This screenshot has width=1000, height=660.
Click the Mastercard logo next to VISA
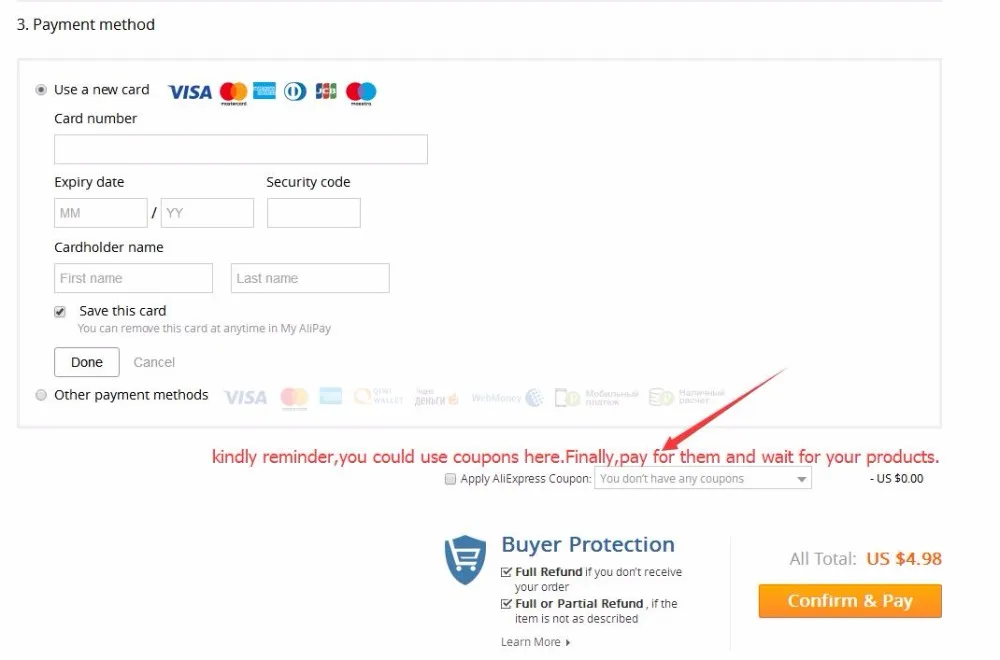point(233,93)
